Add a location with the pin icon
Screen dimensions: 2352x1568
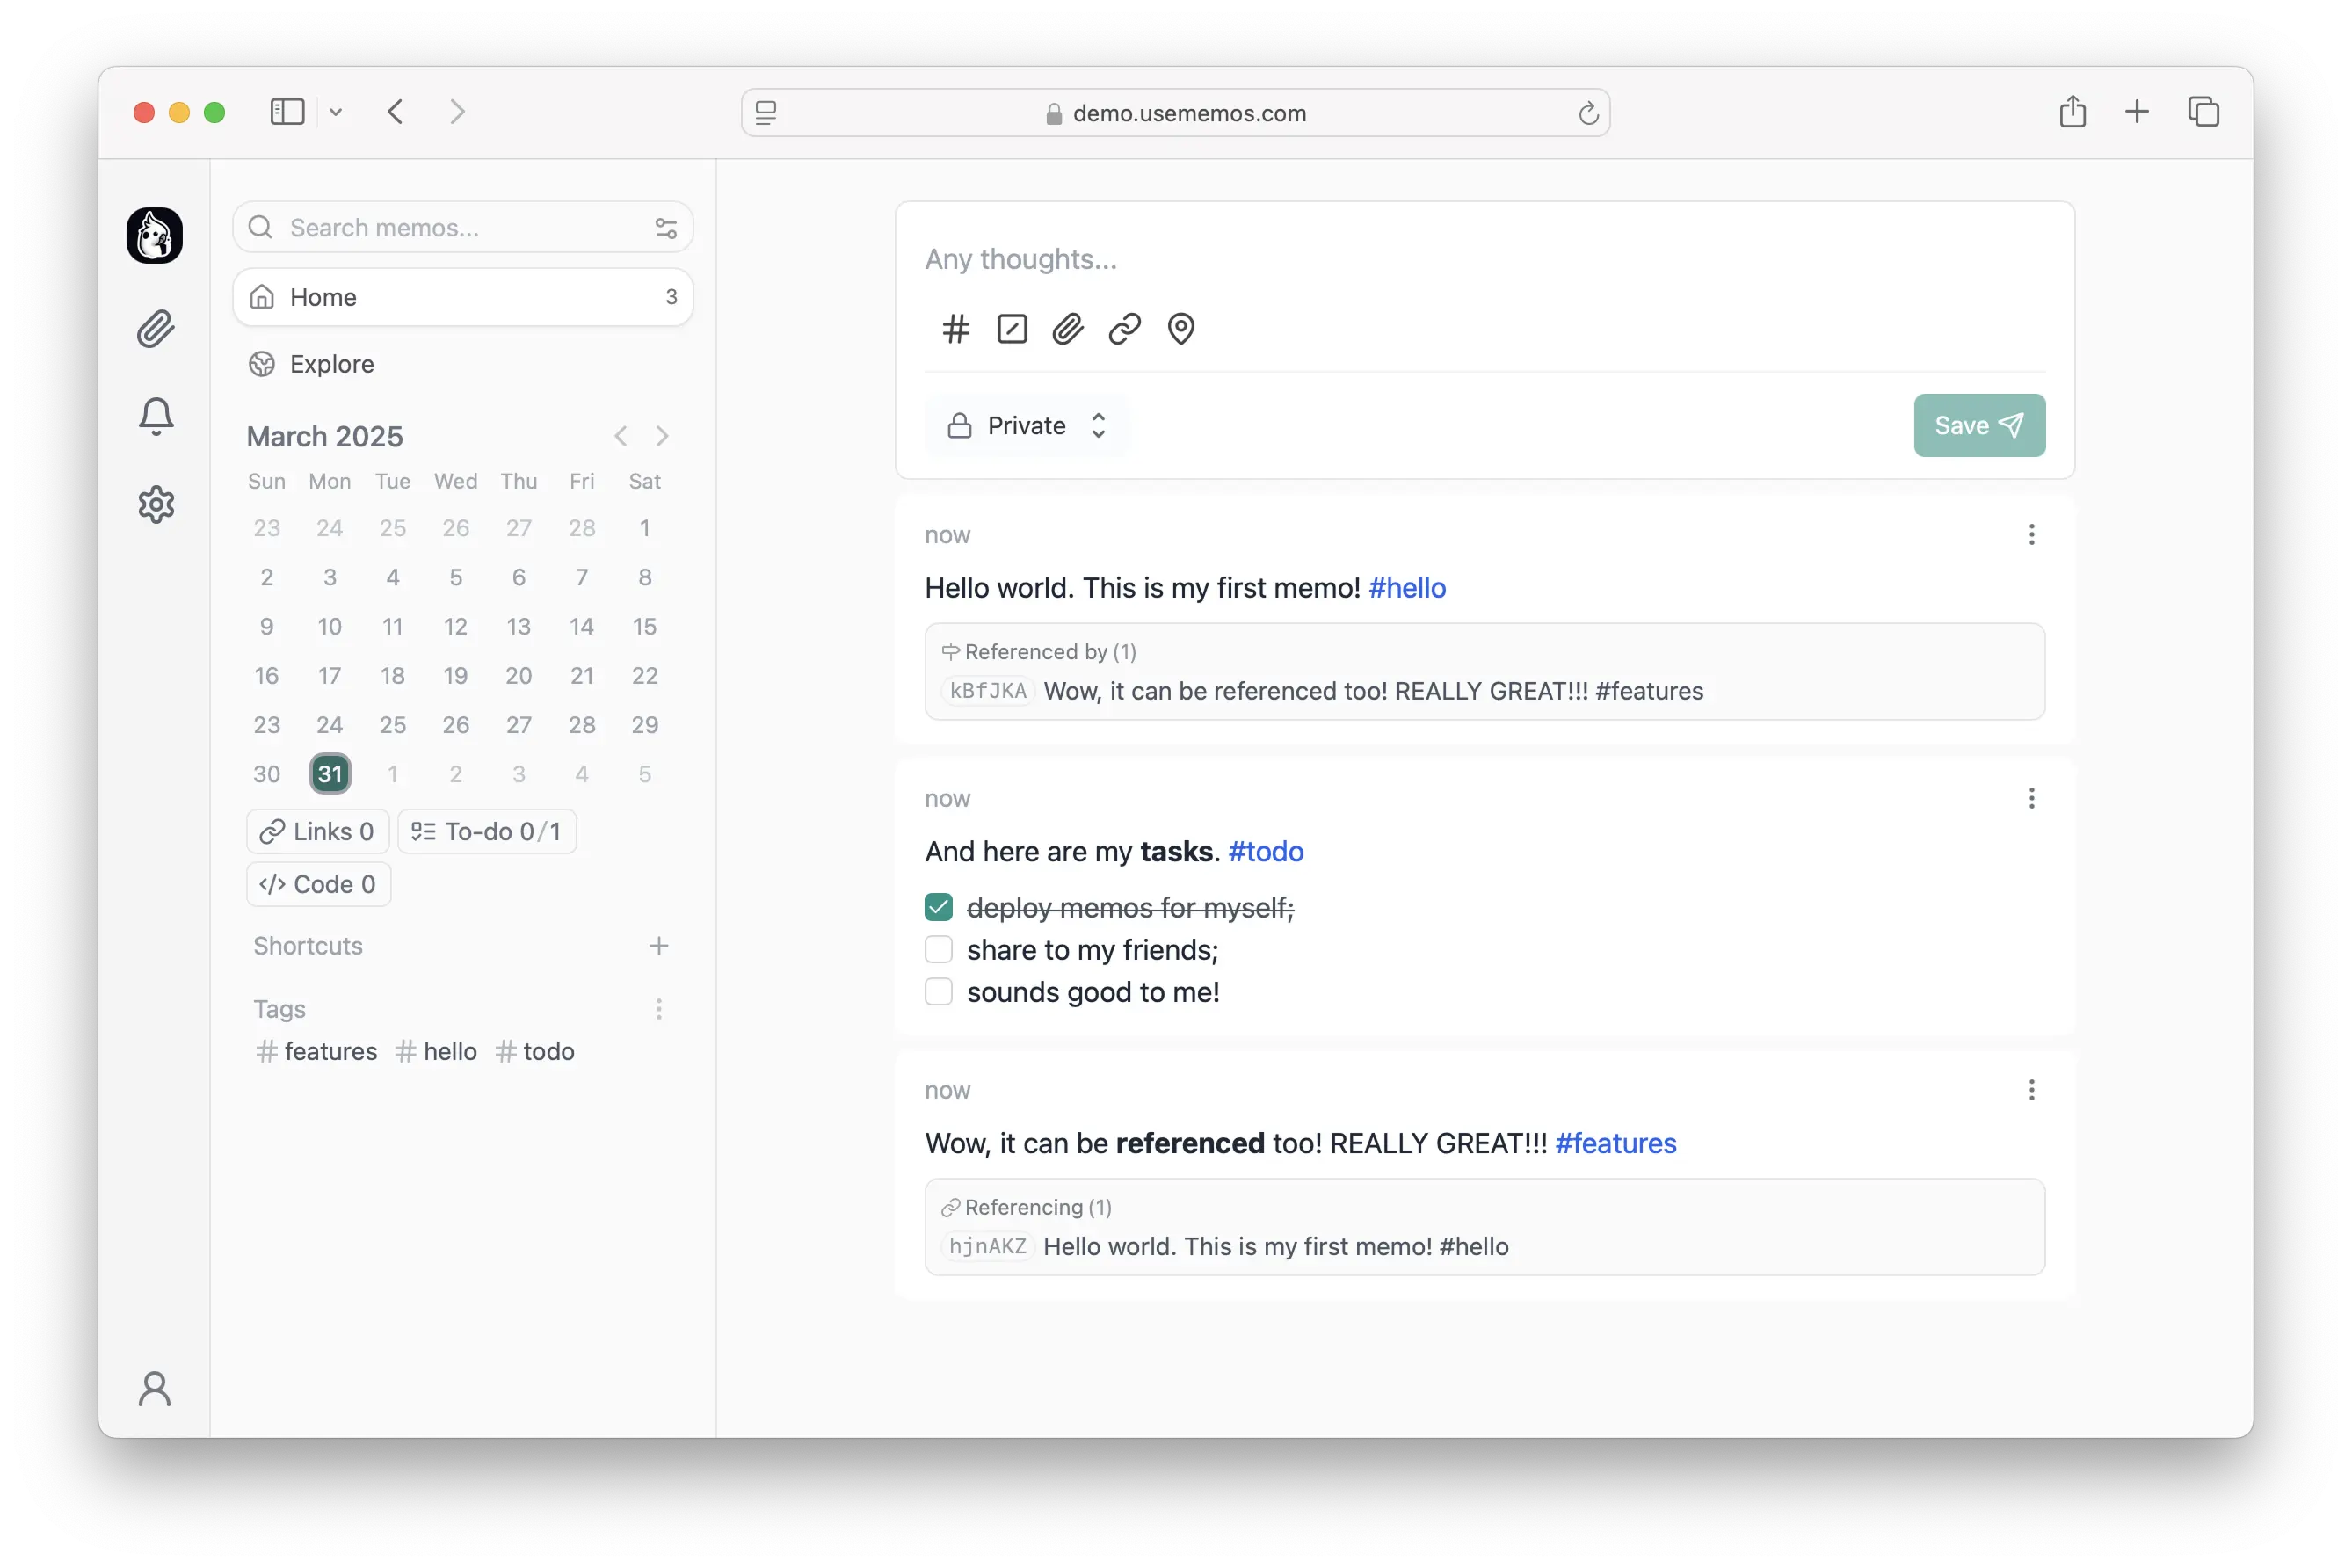pos(1181,329)
